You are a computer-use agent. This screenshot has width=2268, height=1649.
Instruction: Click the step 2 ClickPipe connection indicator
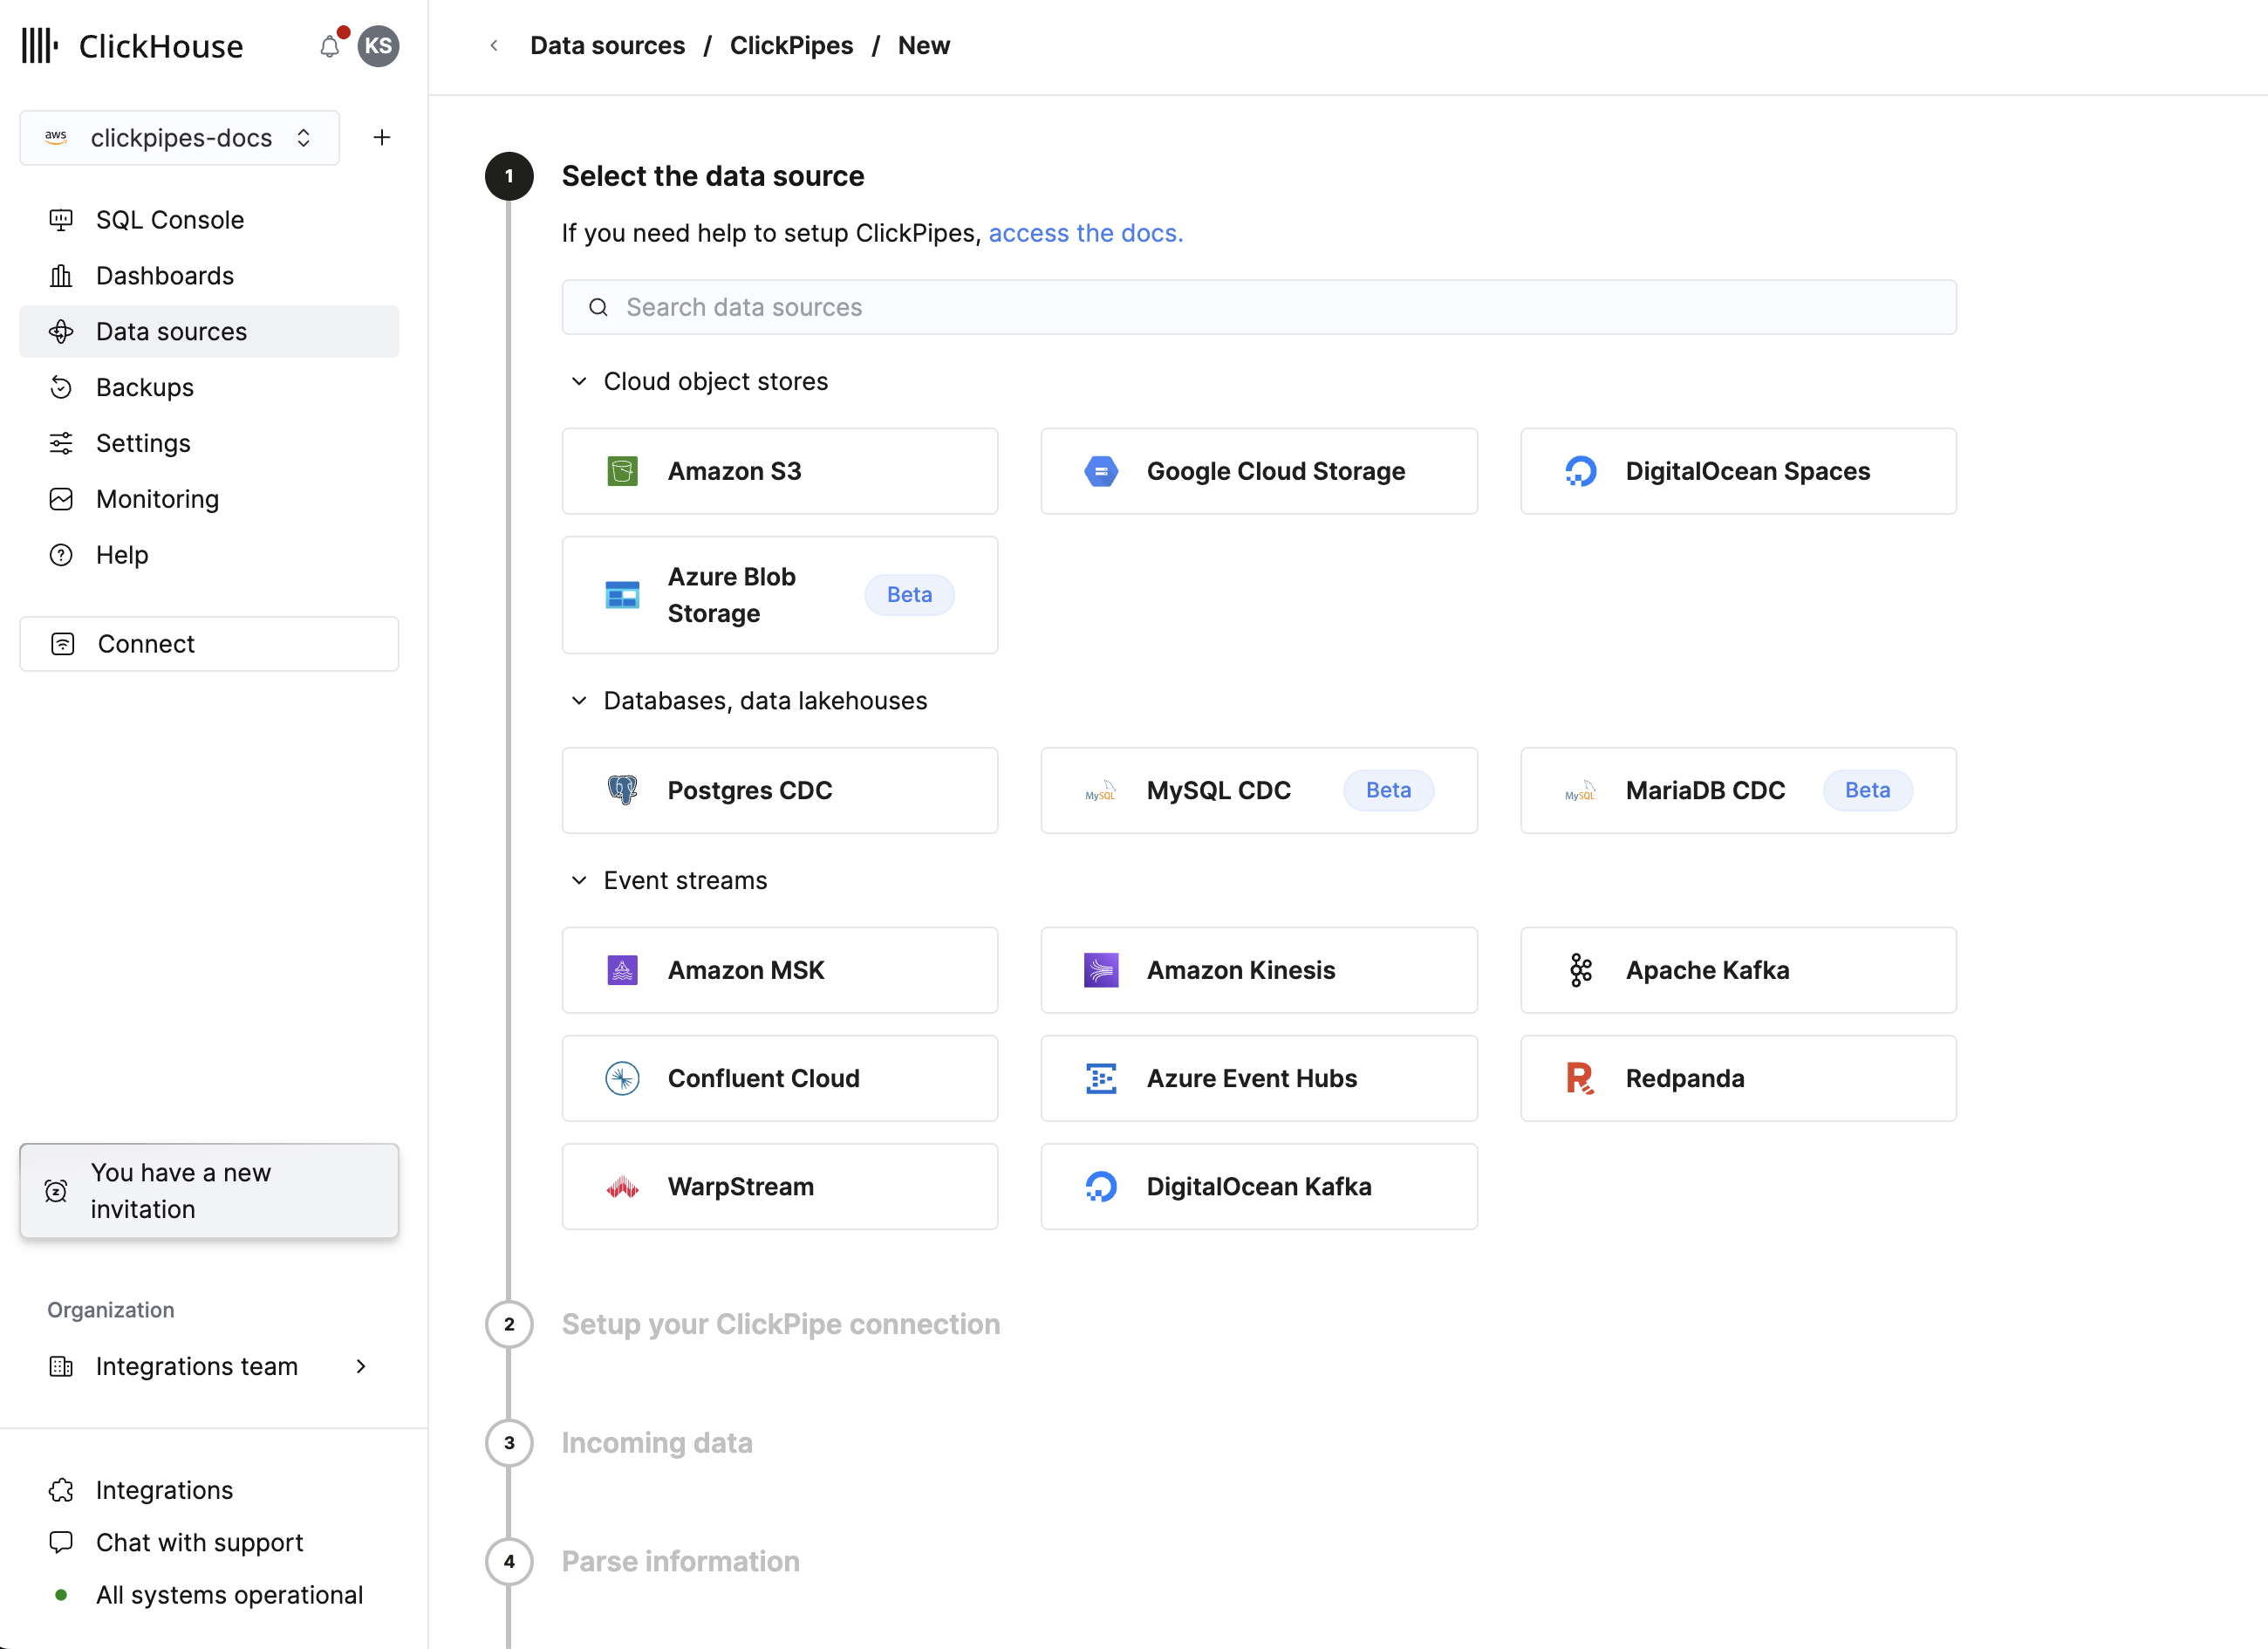pyautogui.click(x=509, y=1323)
